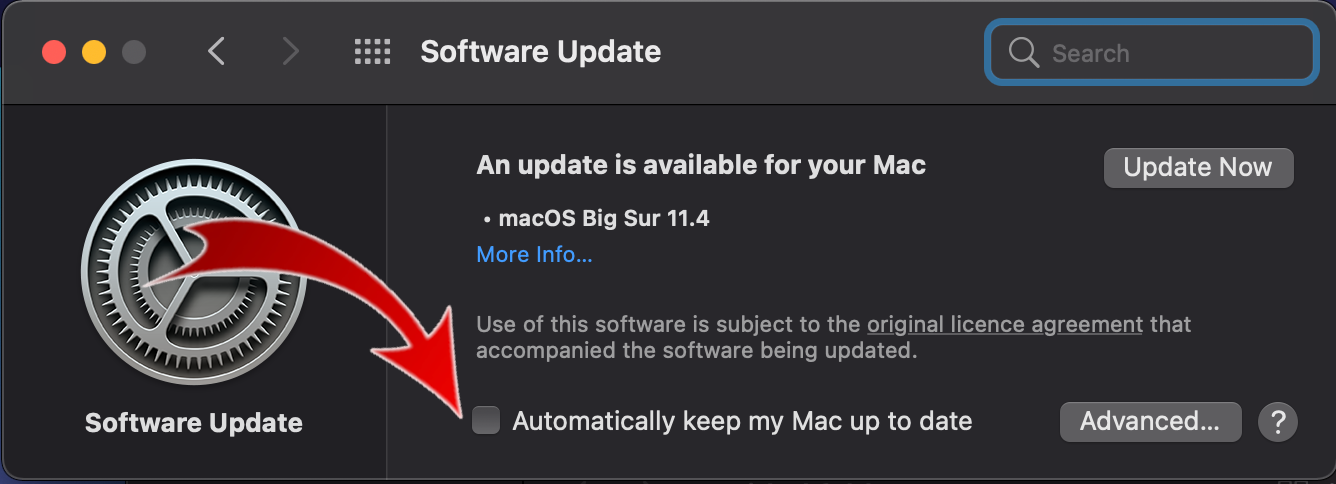Click the "An update is available" heading
The image size is (1336, 484).
pyautogui.click(x=701, y=165)
